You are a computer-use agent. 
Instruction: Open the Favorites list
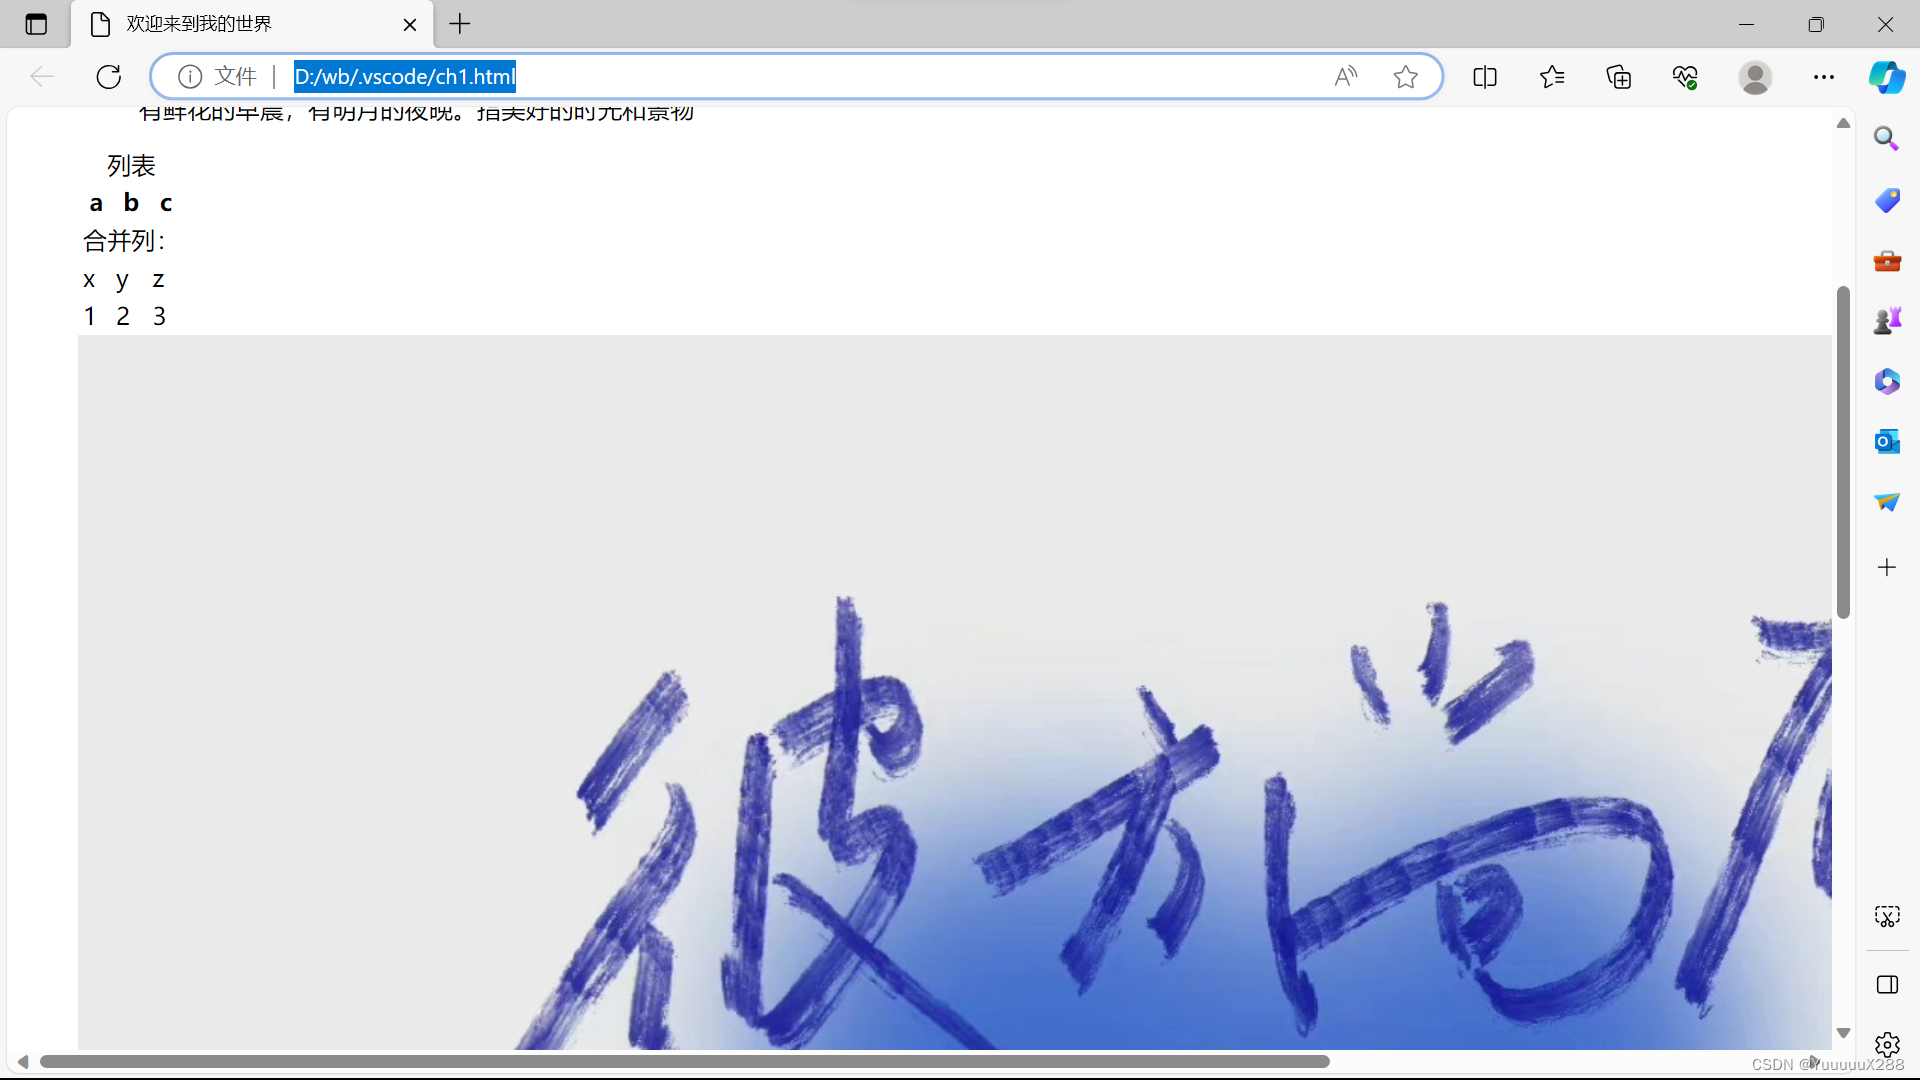click(1552, 77)
